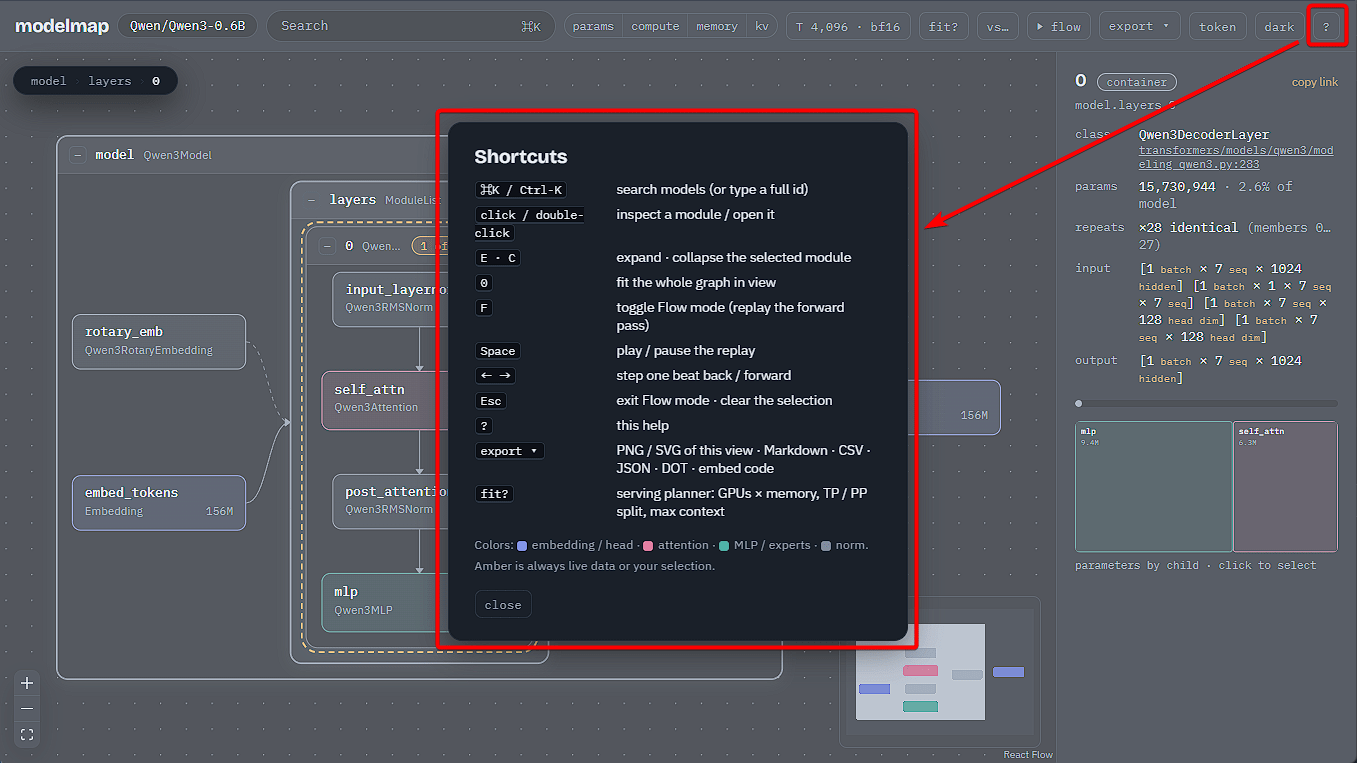The image size is (1357, 763).
Task: Select the mlp node in graph
Action: click(x=385, y=602)
